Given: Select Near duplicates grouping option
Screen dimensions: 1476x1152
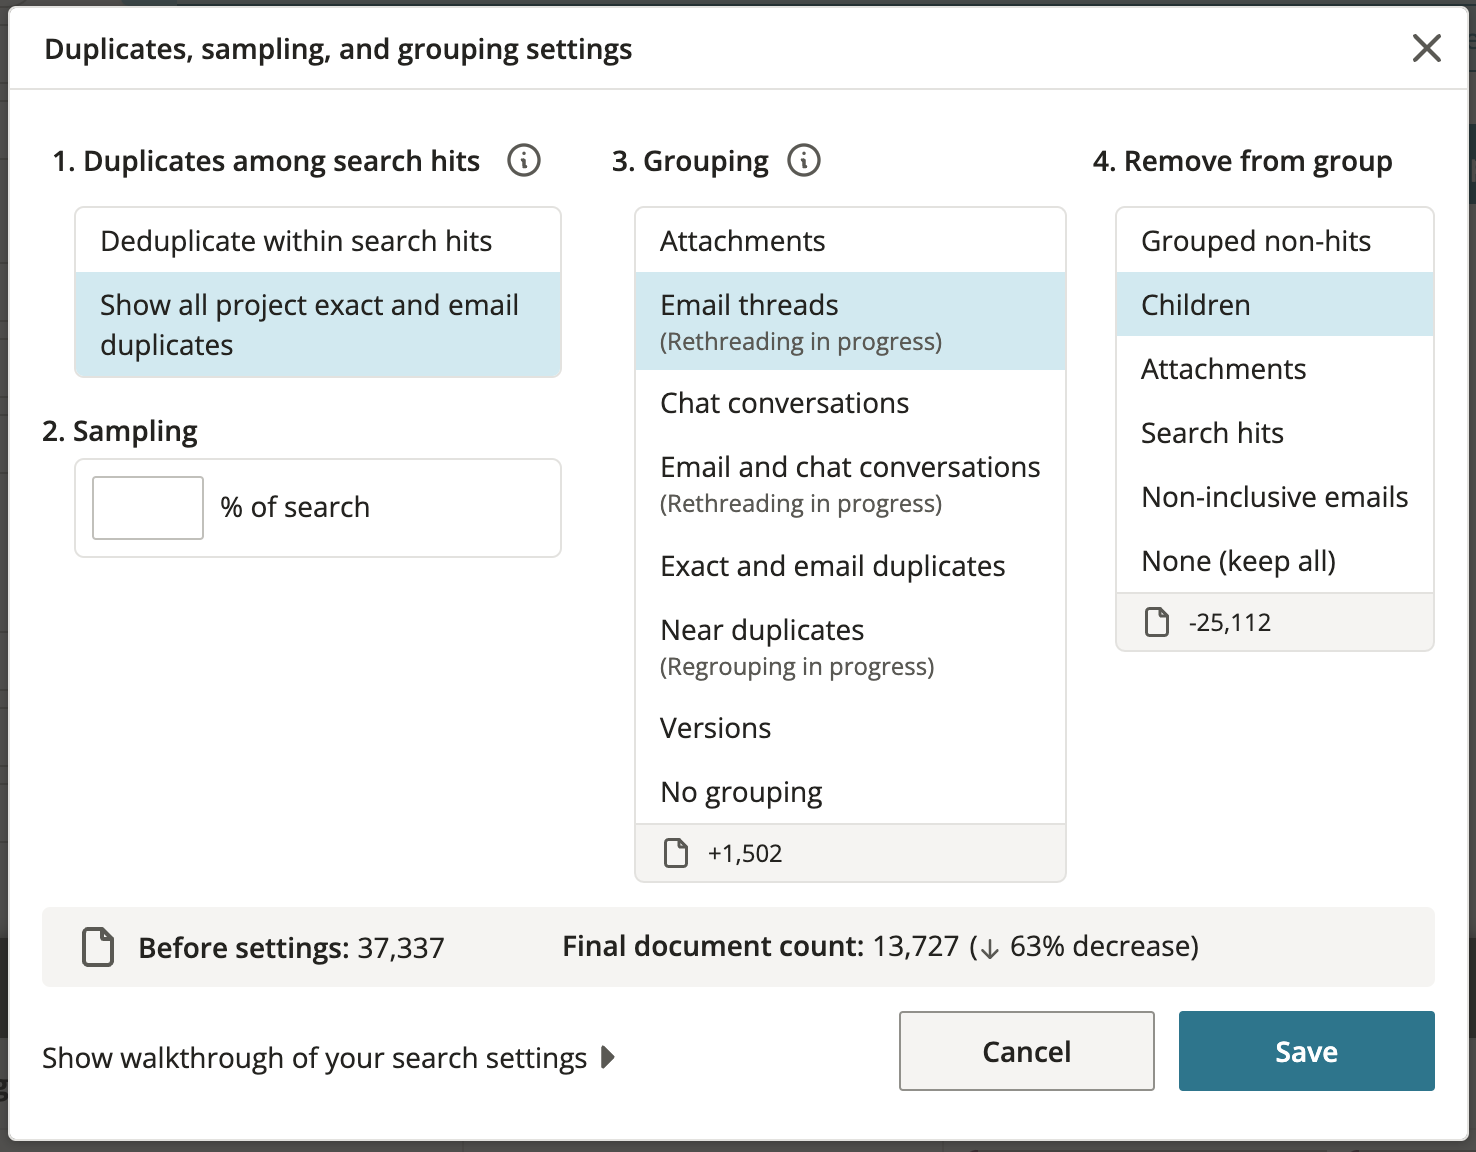Looking at the screenshot, I should coord(761,629).
